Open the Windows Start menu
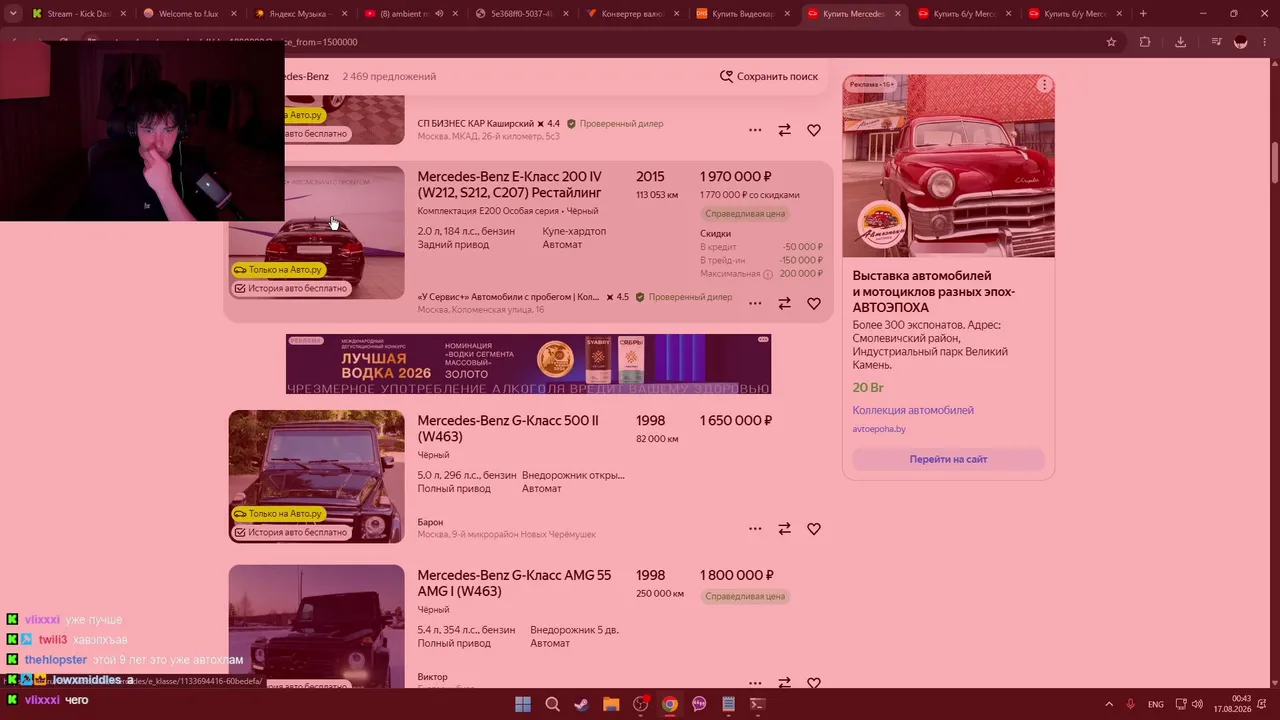Viewport: 1280px width, 720px height. point(523,704)
